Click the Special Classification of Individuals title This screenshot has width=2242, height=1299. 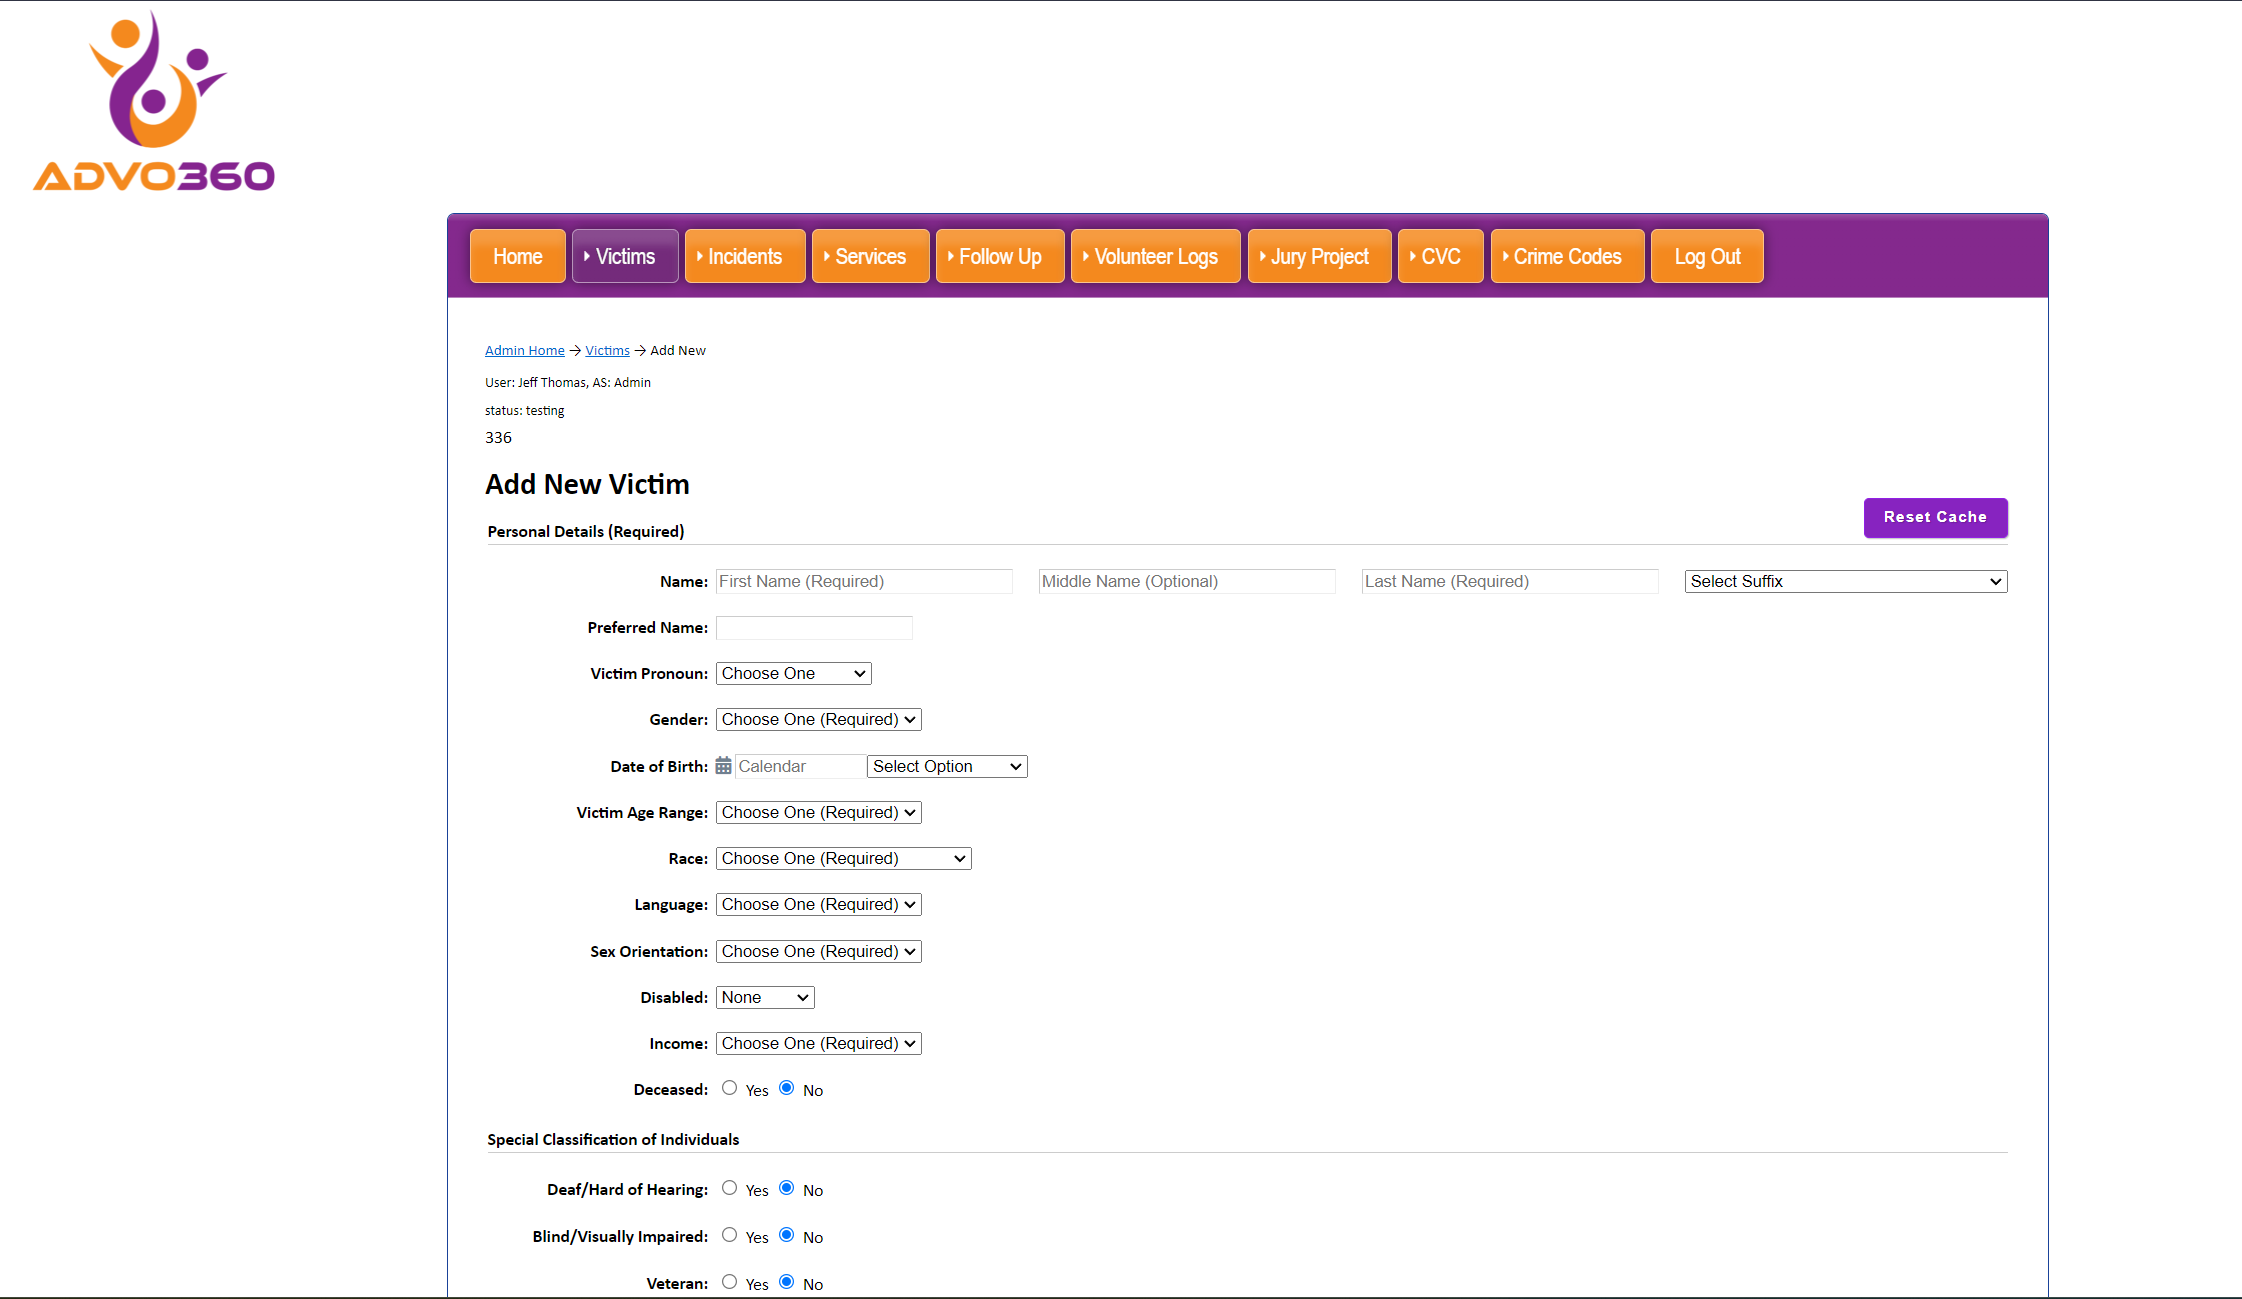click(x=613, y=1140)
